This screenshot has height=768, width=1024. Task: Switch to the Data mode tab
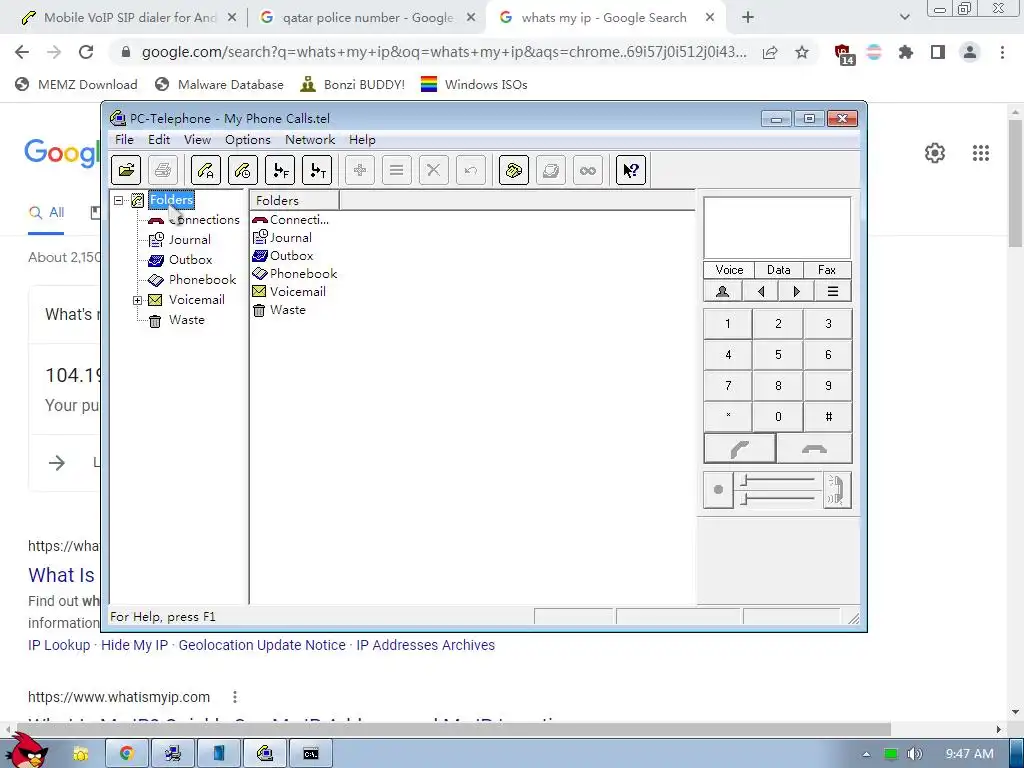pyautogui.click(x=778, y=270)
